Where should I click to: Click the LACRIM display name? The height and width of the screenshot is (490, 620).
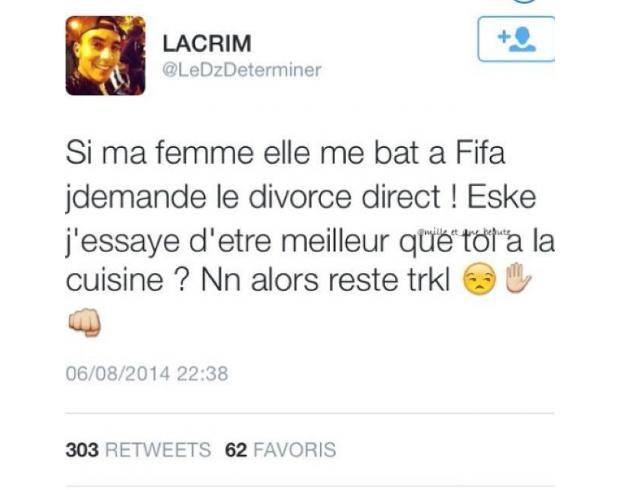[207, 43]
